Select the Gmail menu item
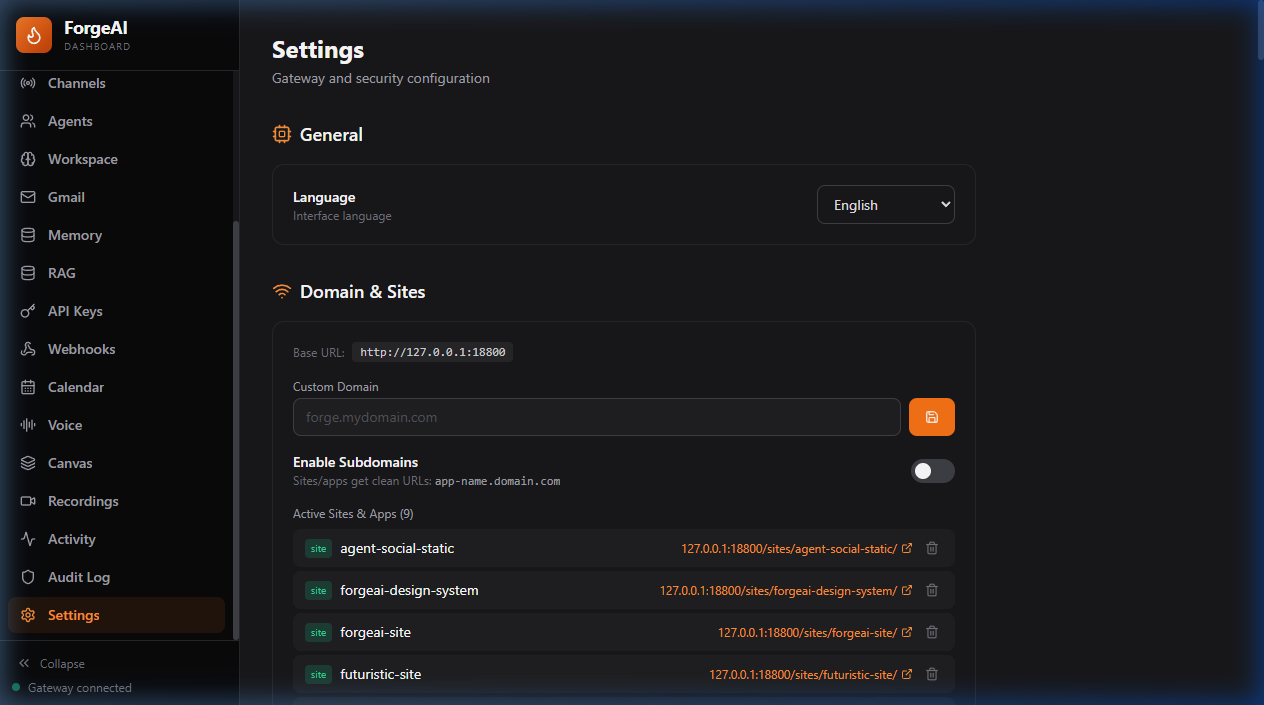1264x705 pixels. click(116, 197)
